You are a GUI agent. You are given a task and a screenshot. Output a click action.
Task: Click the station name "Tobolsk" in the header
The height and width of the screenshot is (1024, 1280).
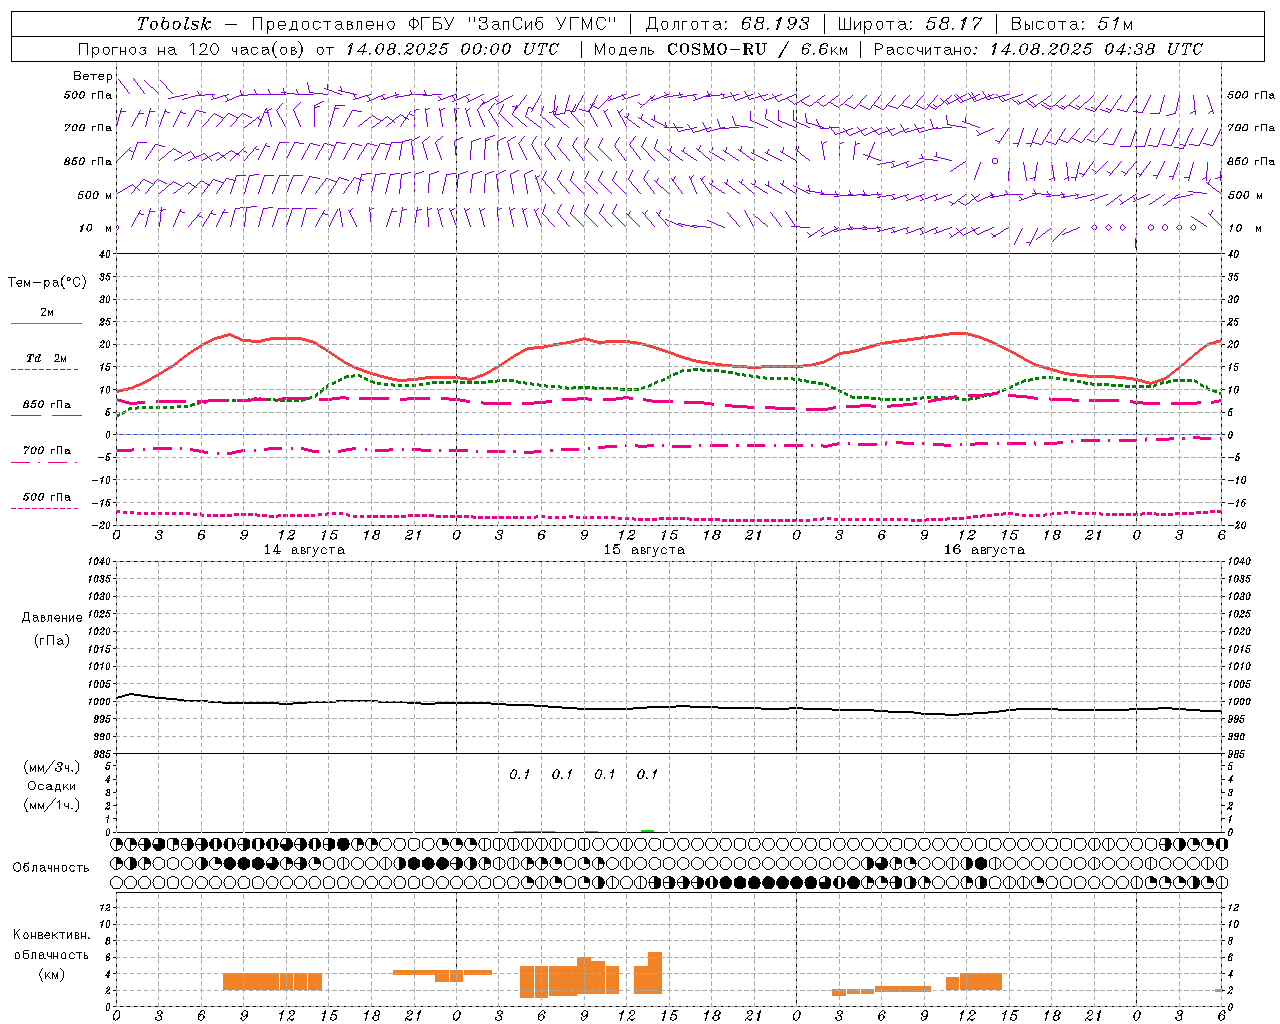pos(175,24)
